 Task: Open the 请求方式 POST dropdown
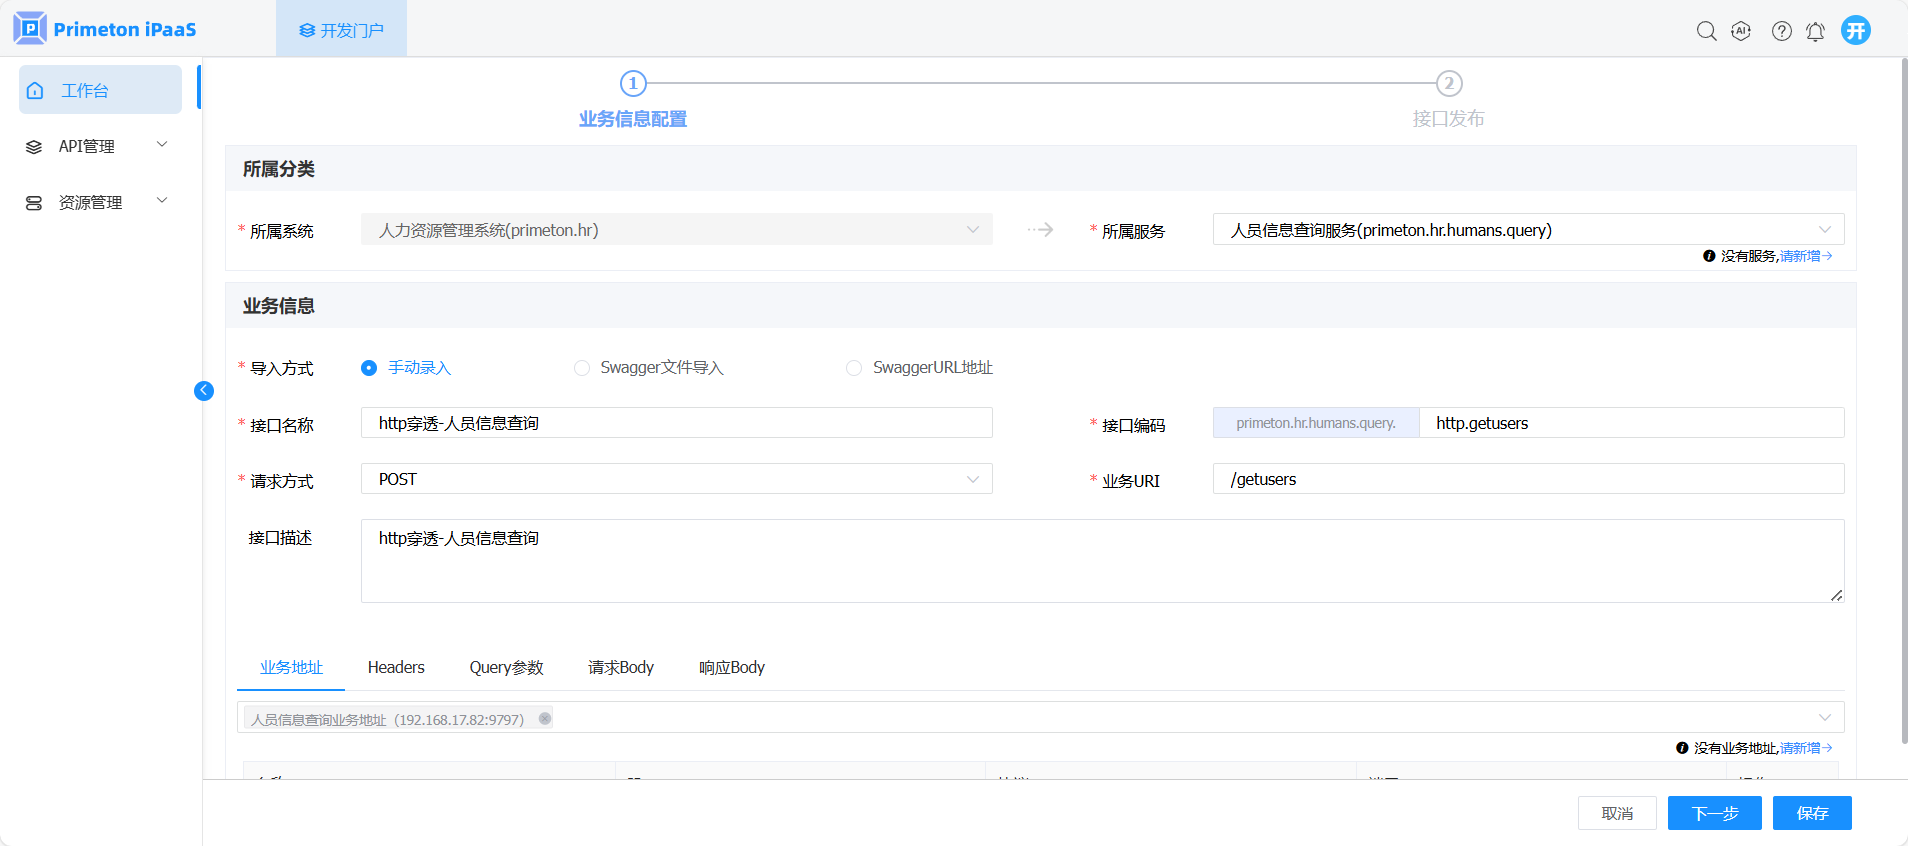676,479
